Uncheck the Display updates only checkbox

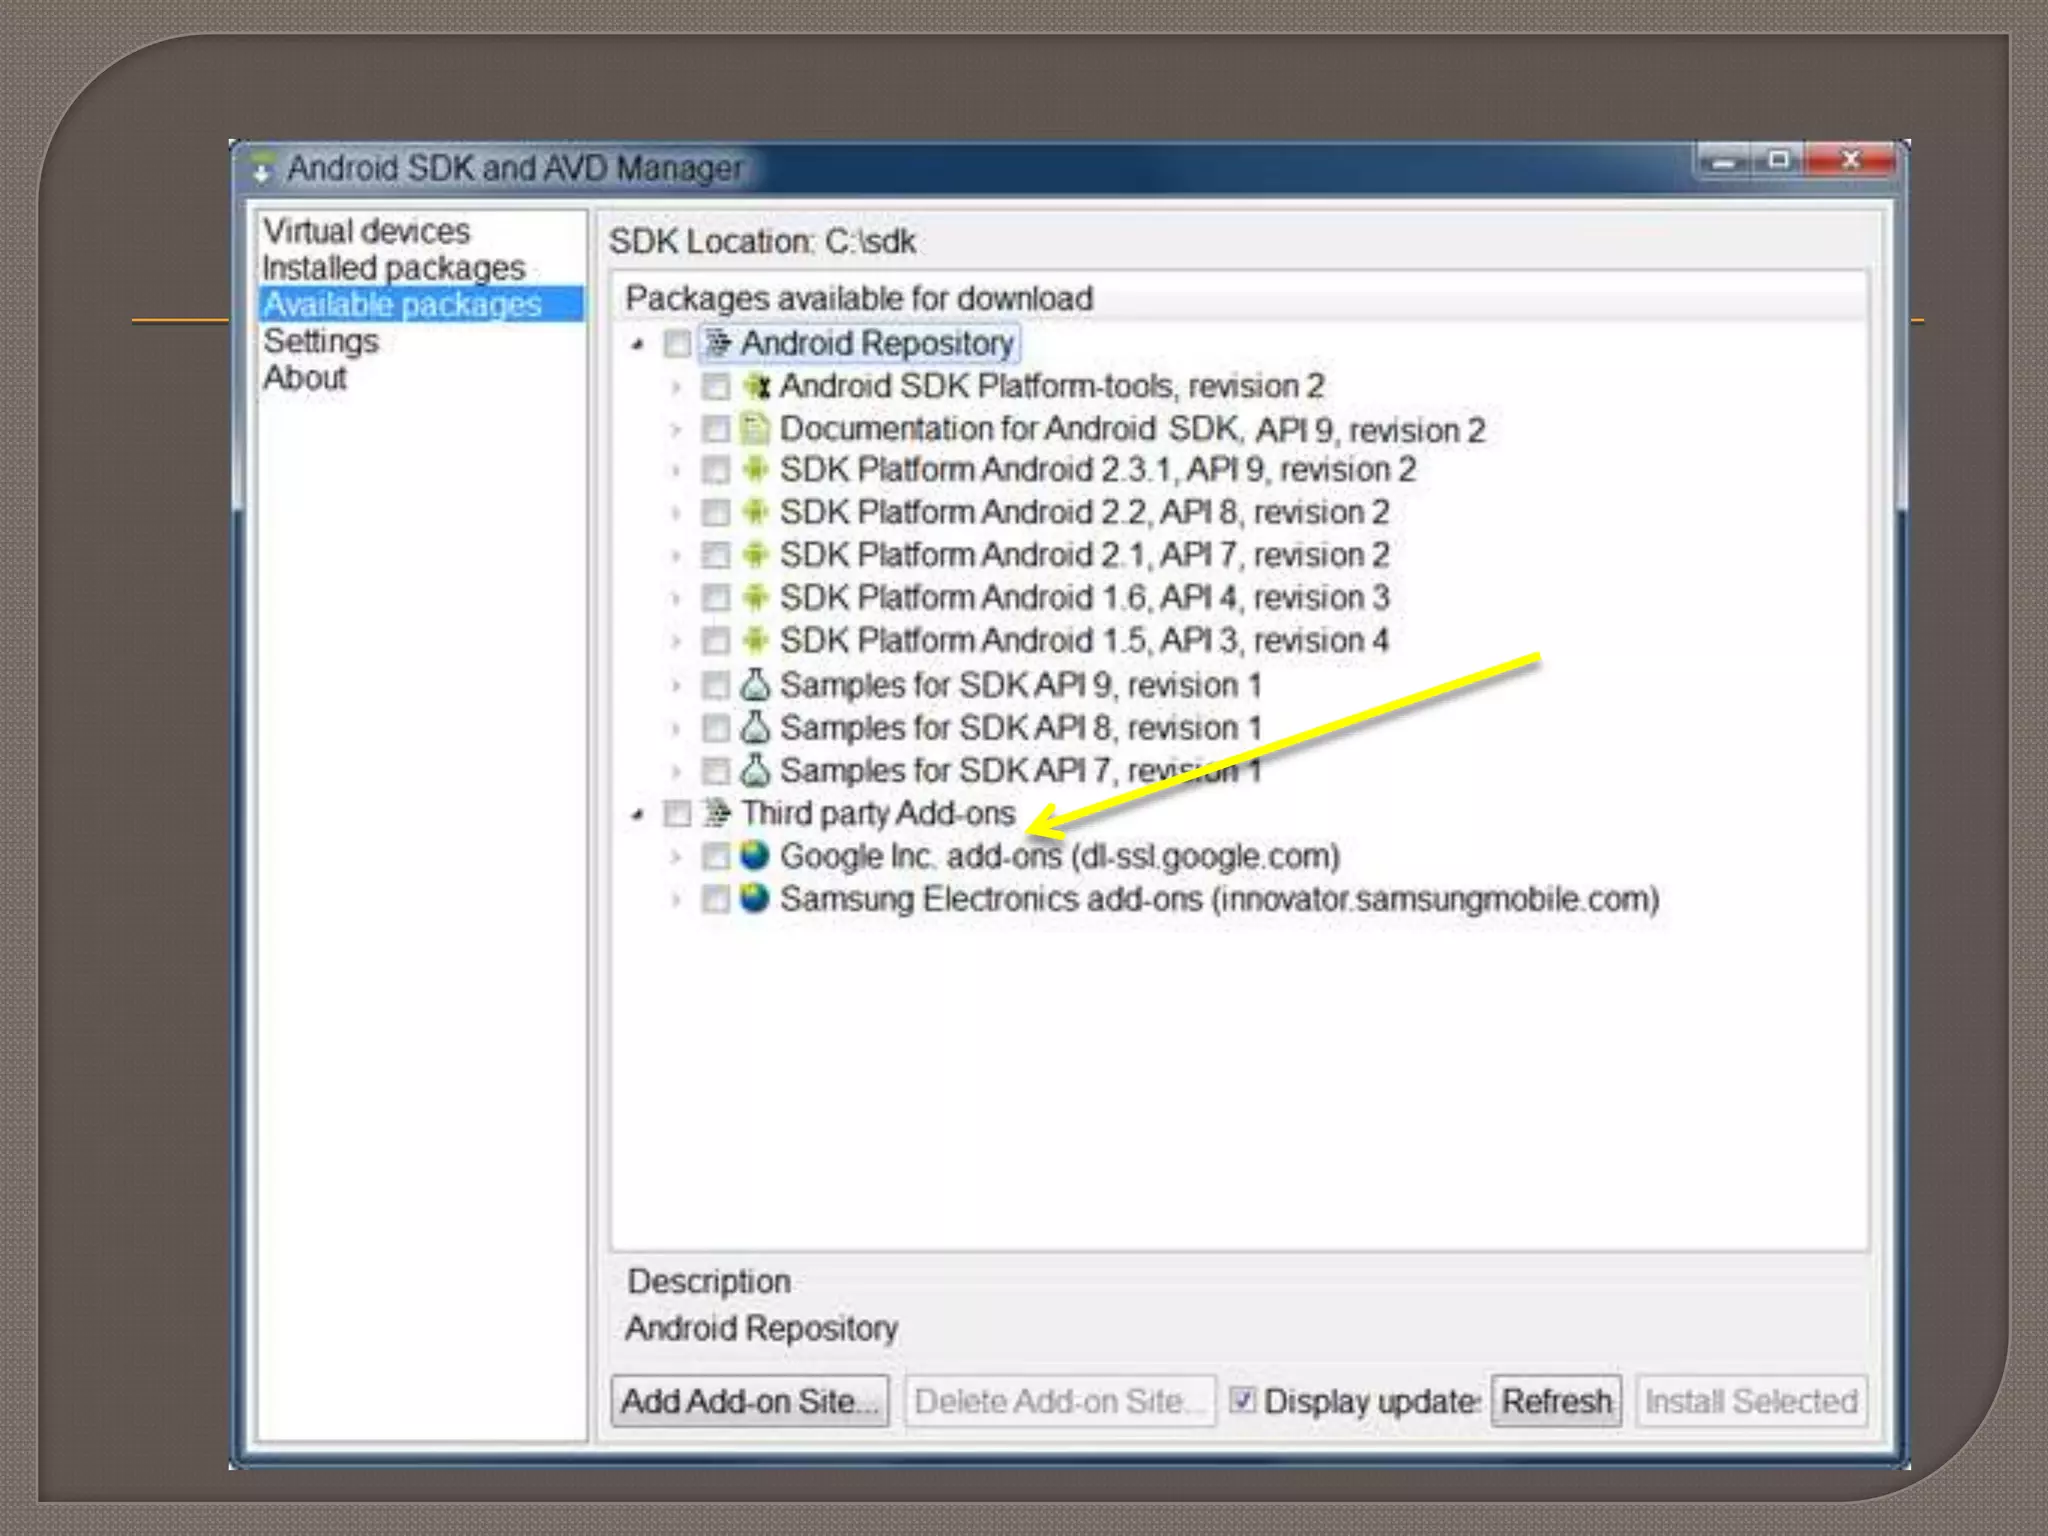pyautogui.click(x=1242, y=1400)
